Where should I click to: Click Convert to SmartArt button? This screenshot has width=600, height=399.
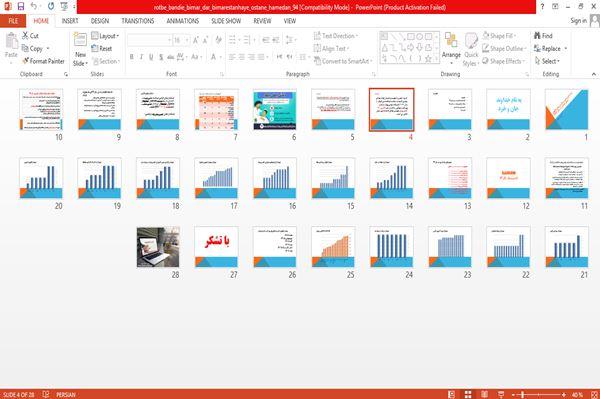[343, 61]
